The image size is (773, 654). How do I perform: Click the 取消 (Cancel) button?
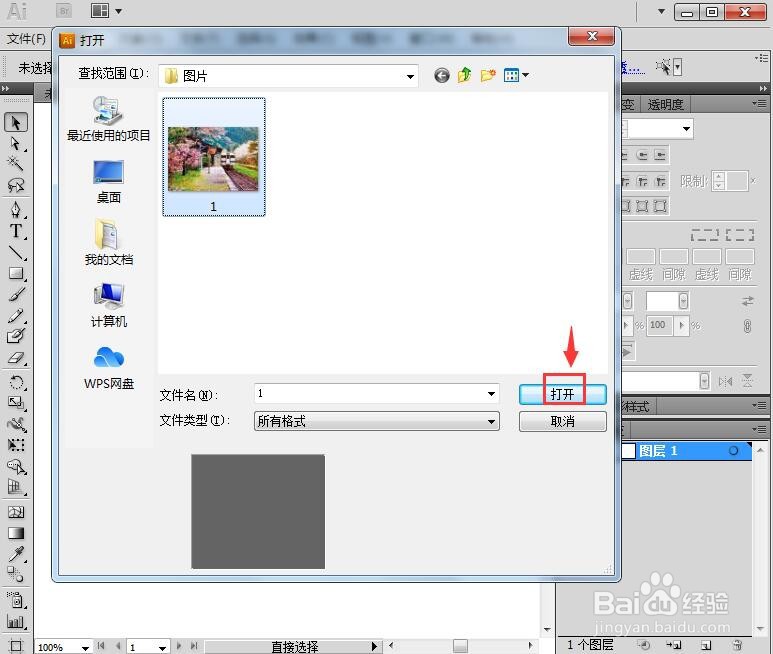(562, 421)
